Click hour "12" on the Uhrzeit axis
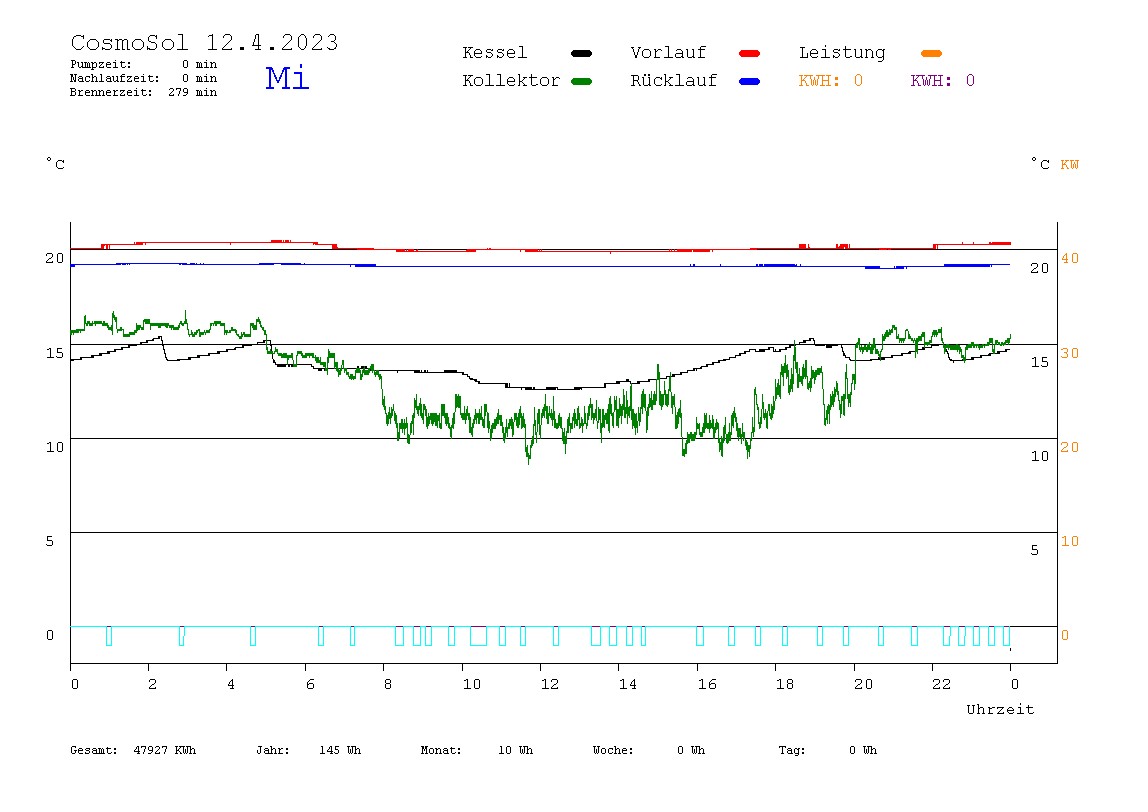This screenshot has width=1148, height=812. click(x=550, y=685)
